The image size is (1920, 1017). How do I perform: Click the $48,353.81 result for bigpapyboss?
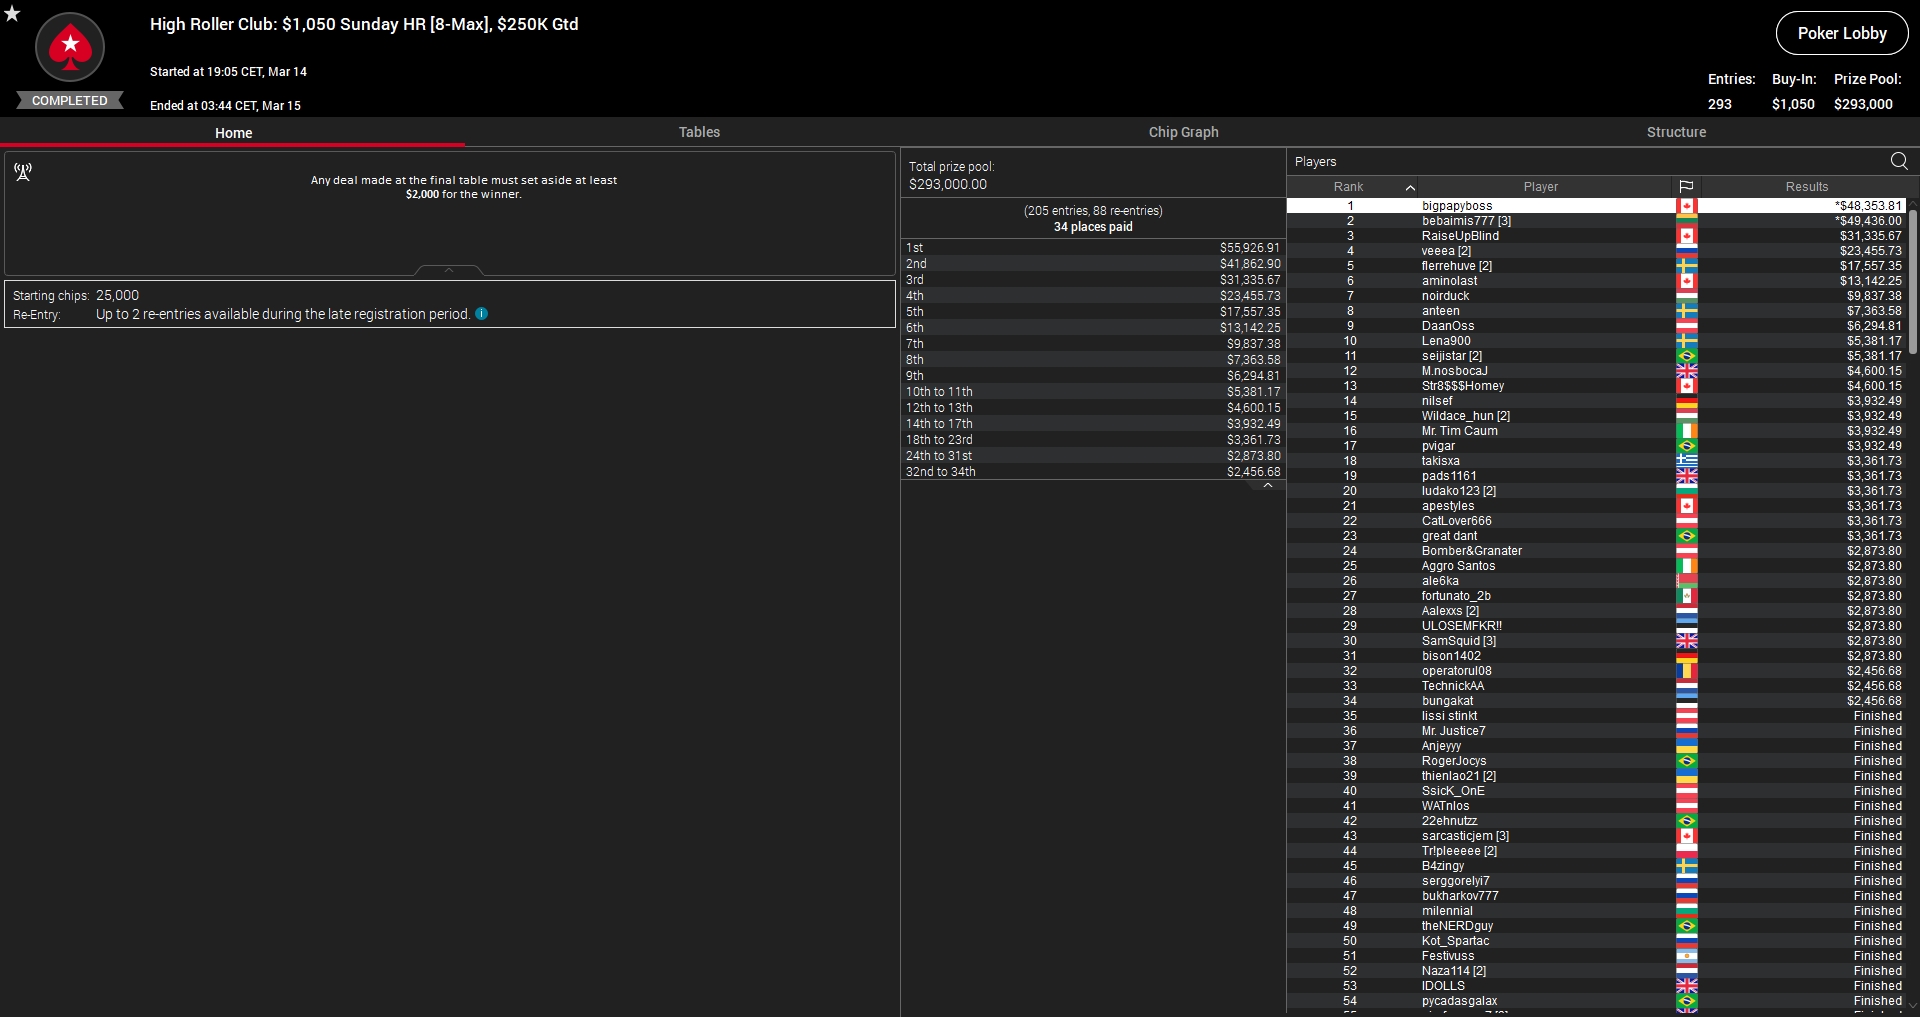click(x=1868, y=206)
